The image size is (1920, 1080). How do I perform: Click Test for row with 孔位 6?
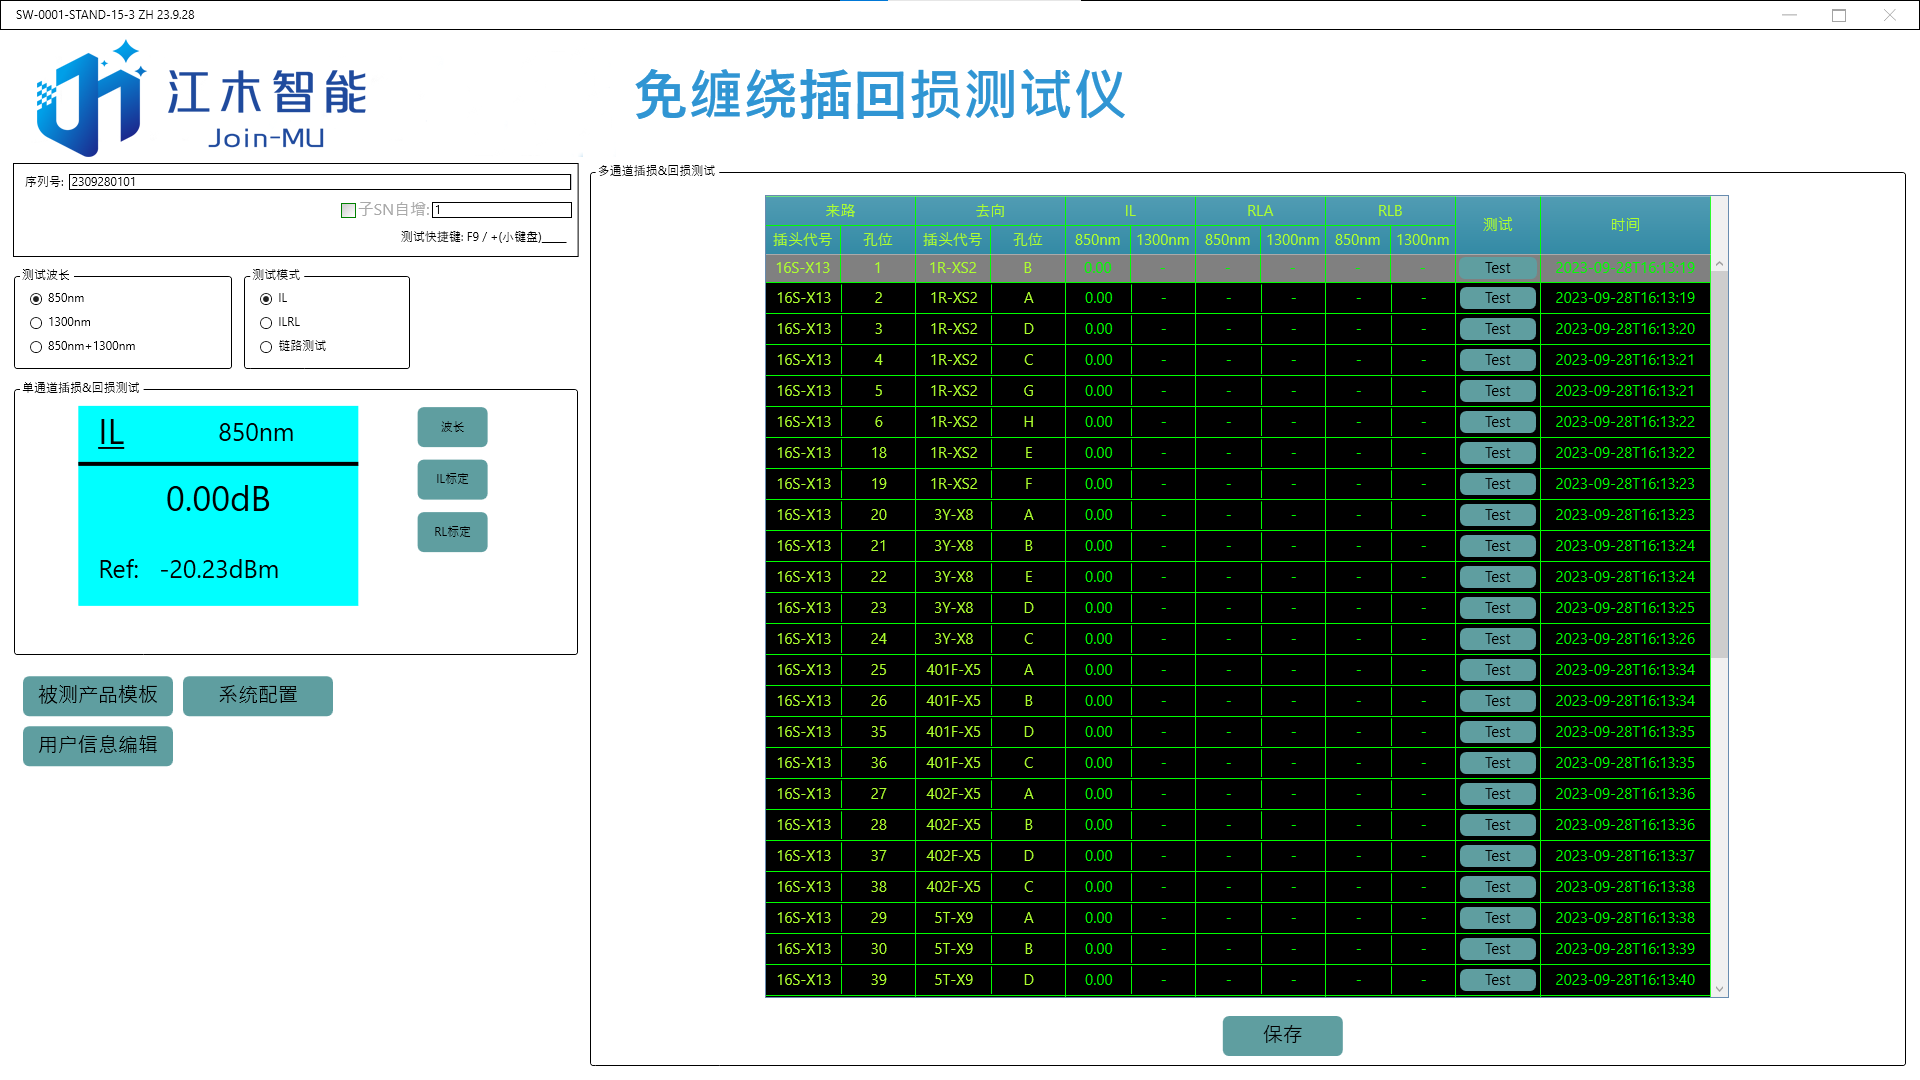1497,422
